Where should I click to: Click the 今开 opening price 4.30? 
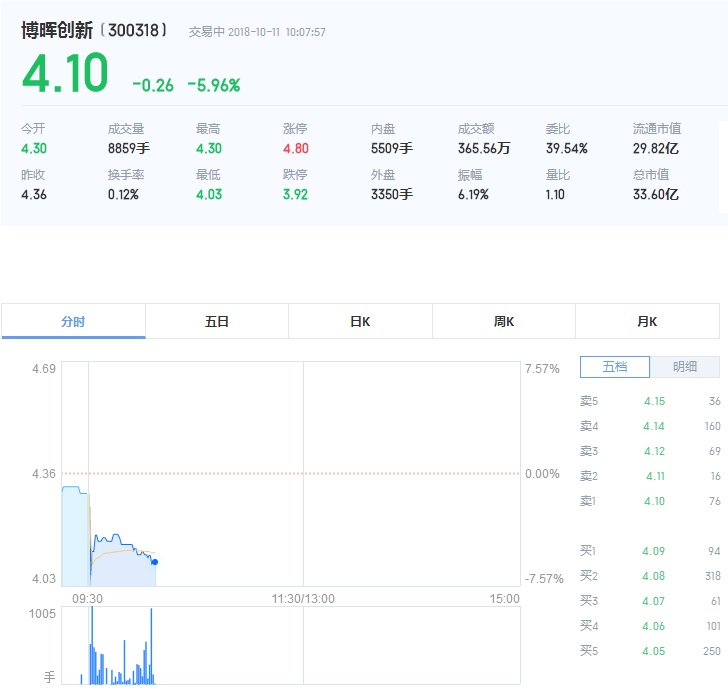(x=34, y=149)
